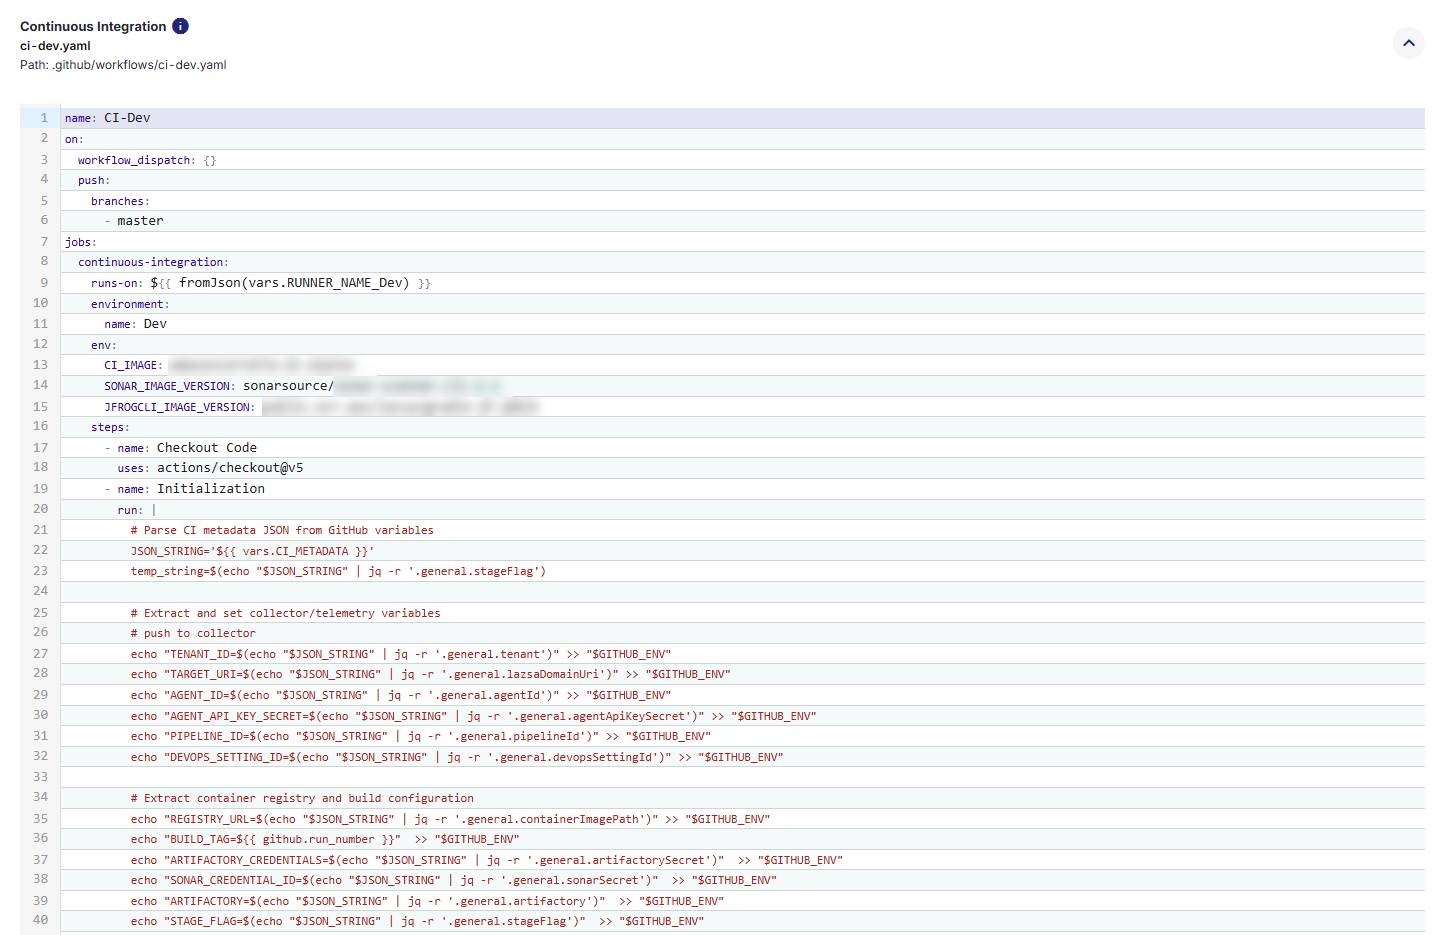The image size is (1444, 935).
Task: Click the master branch entry on line 6
Action: pyautogui.click(x=140, y=220)
